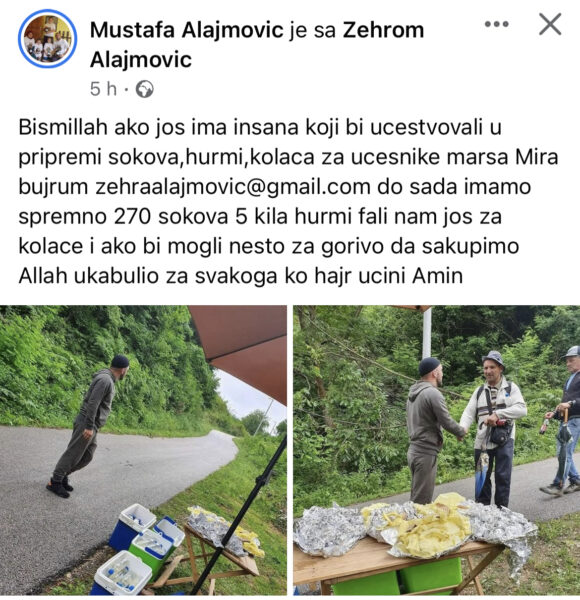The height and width of the screenshot is (600, 580).
Task: Open the Mustafa Alajmovic name link
Action: click(186, 30)
